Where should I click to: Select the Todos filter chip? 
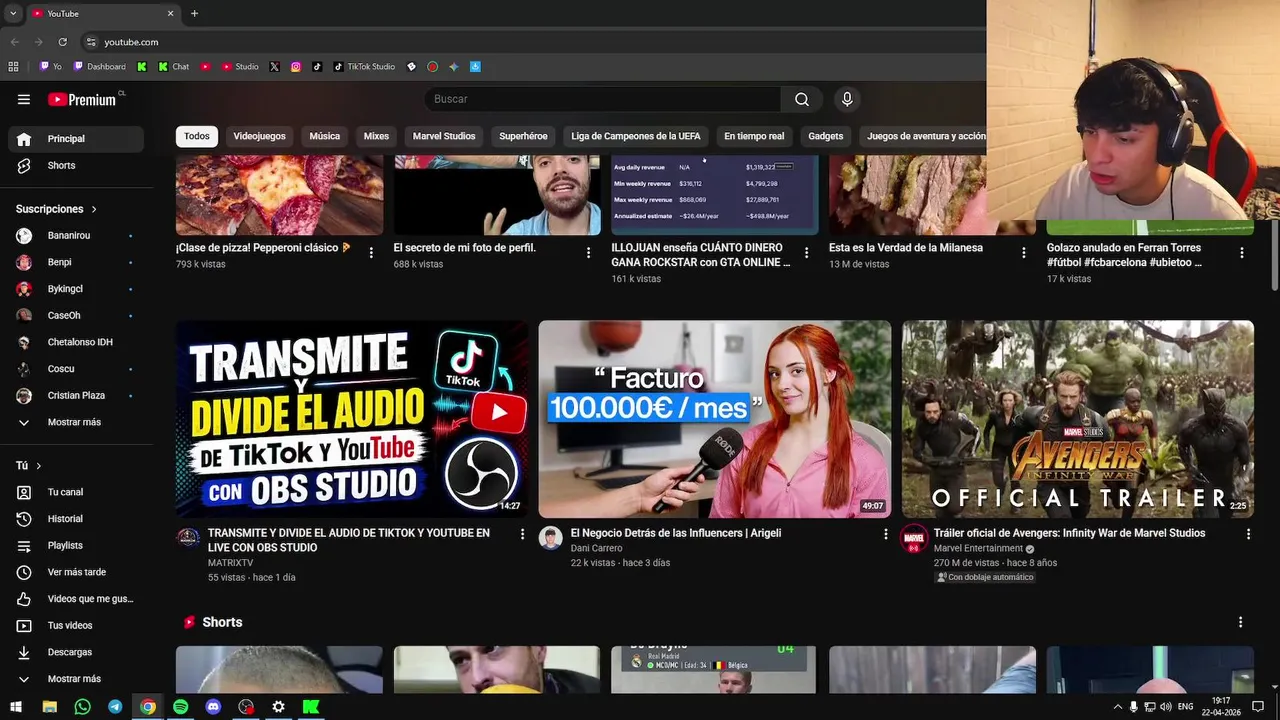(x=197, y=136)
